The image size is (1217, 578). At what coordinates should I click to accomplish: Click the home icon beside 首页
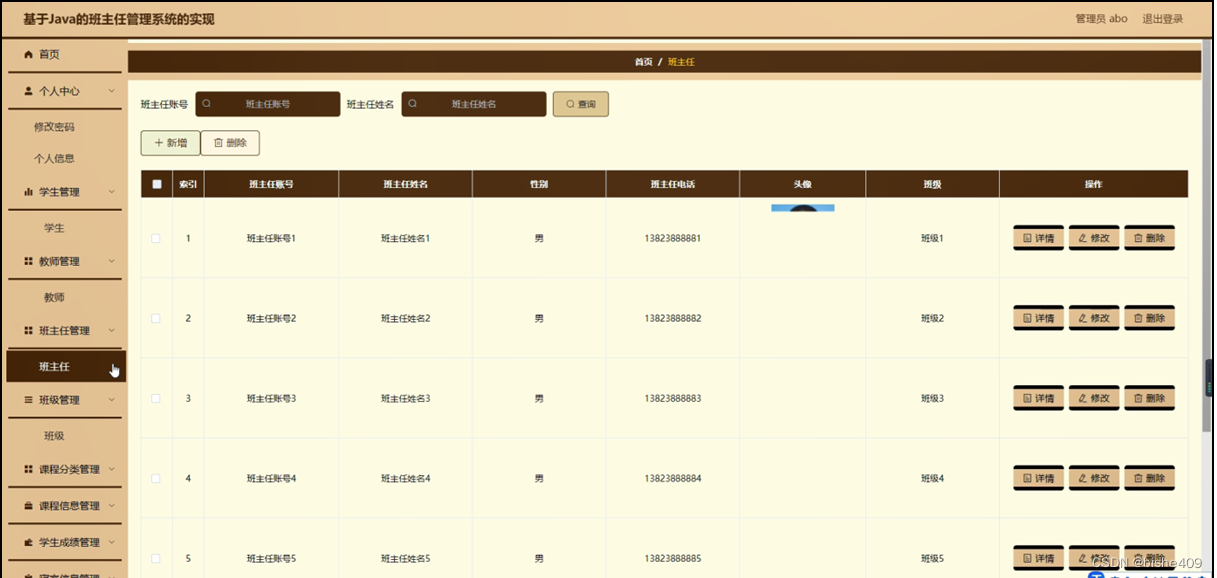[x=28, y=54]
